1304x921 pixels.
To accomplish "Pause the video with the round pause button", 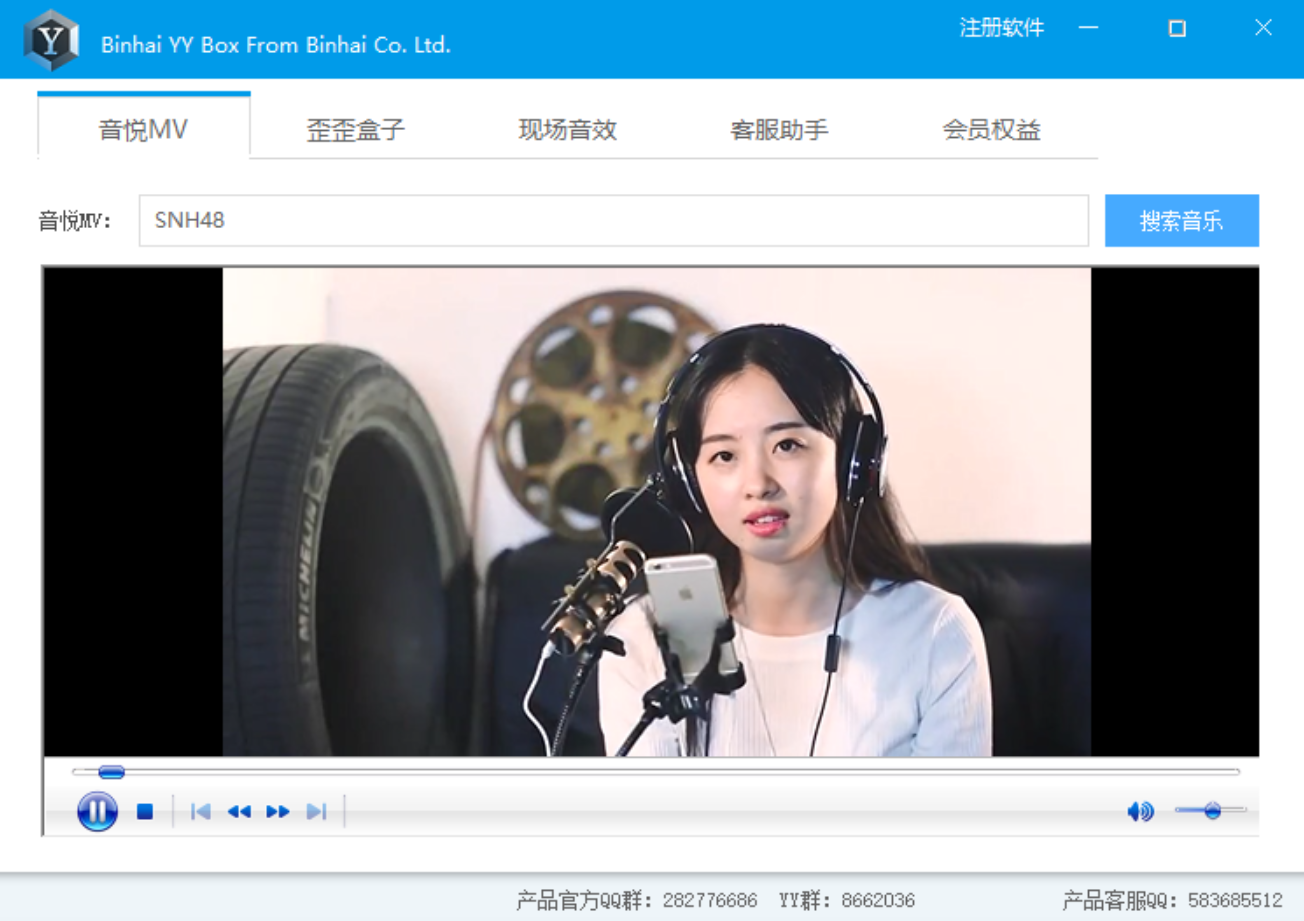I will [97, 811].
